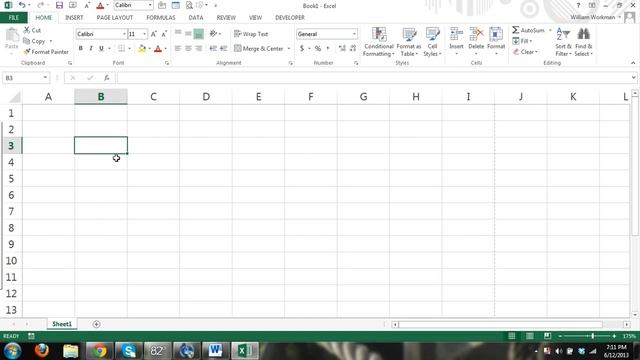Open Find & Select binoculars
Viewport: 640px width, 360px height.
coord(584,42)
